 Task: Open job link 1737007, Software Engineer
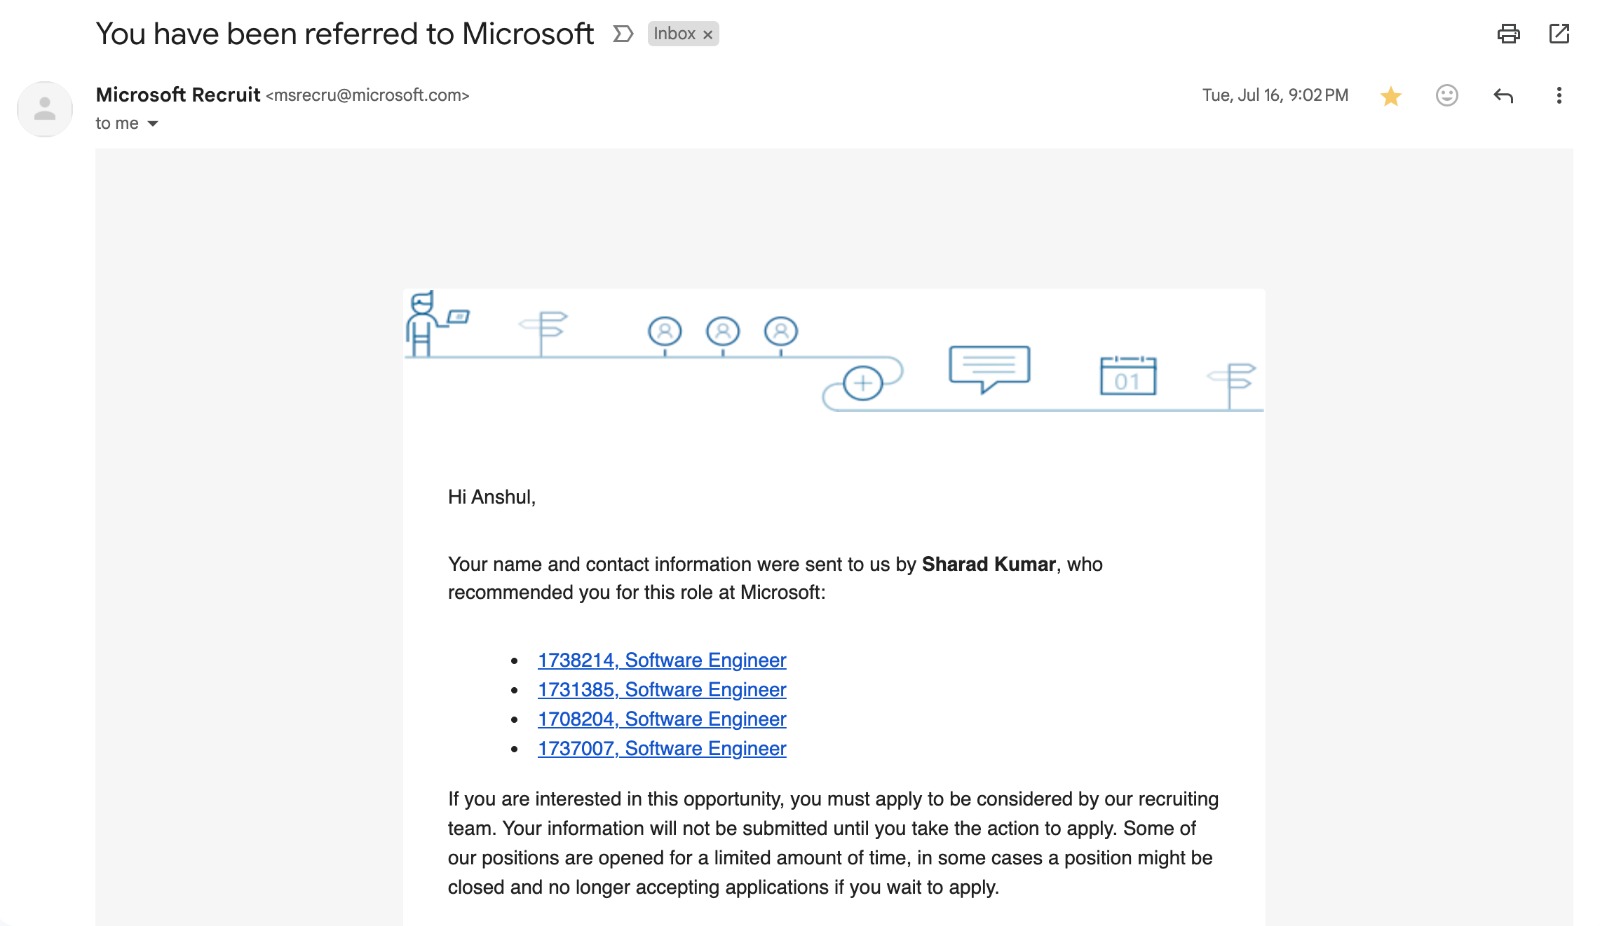coord(662,748)
